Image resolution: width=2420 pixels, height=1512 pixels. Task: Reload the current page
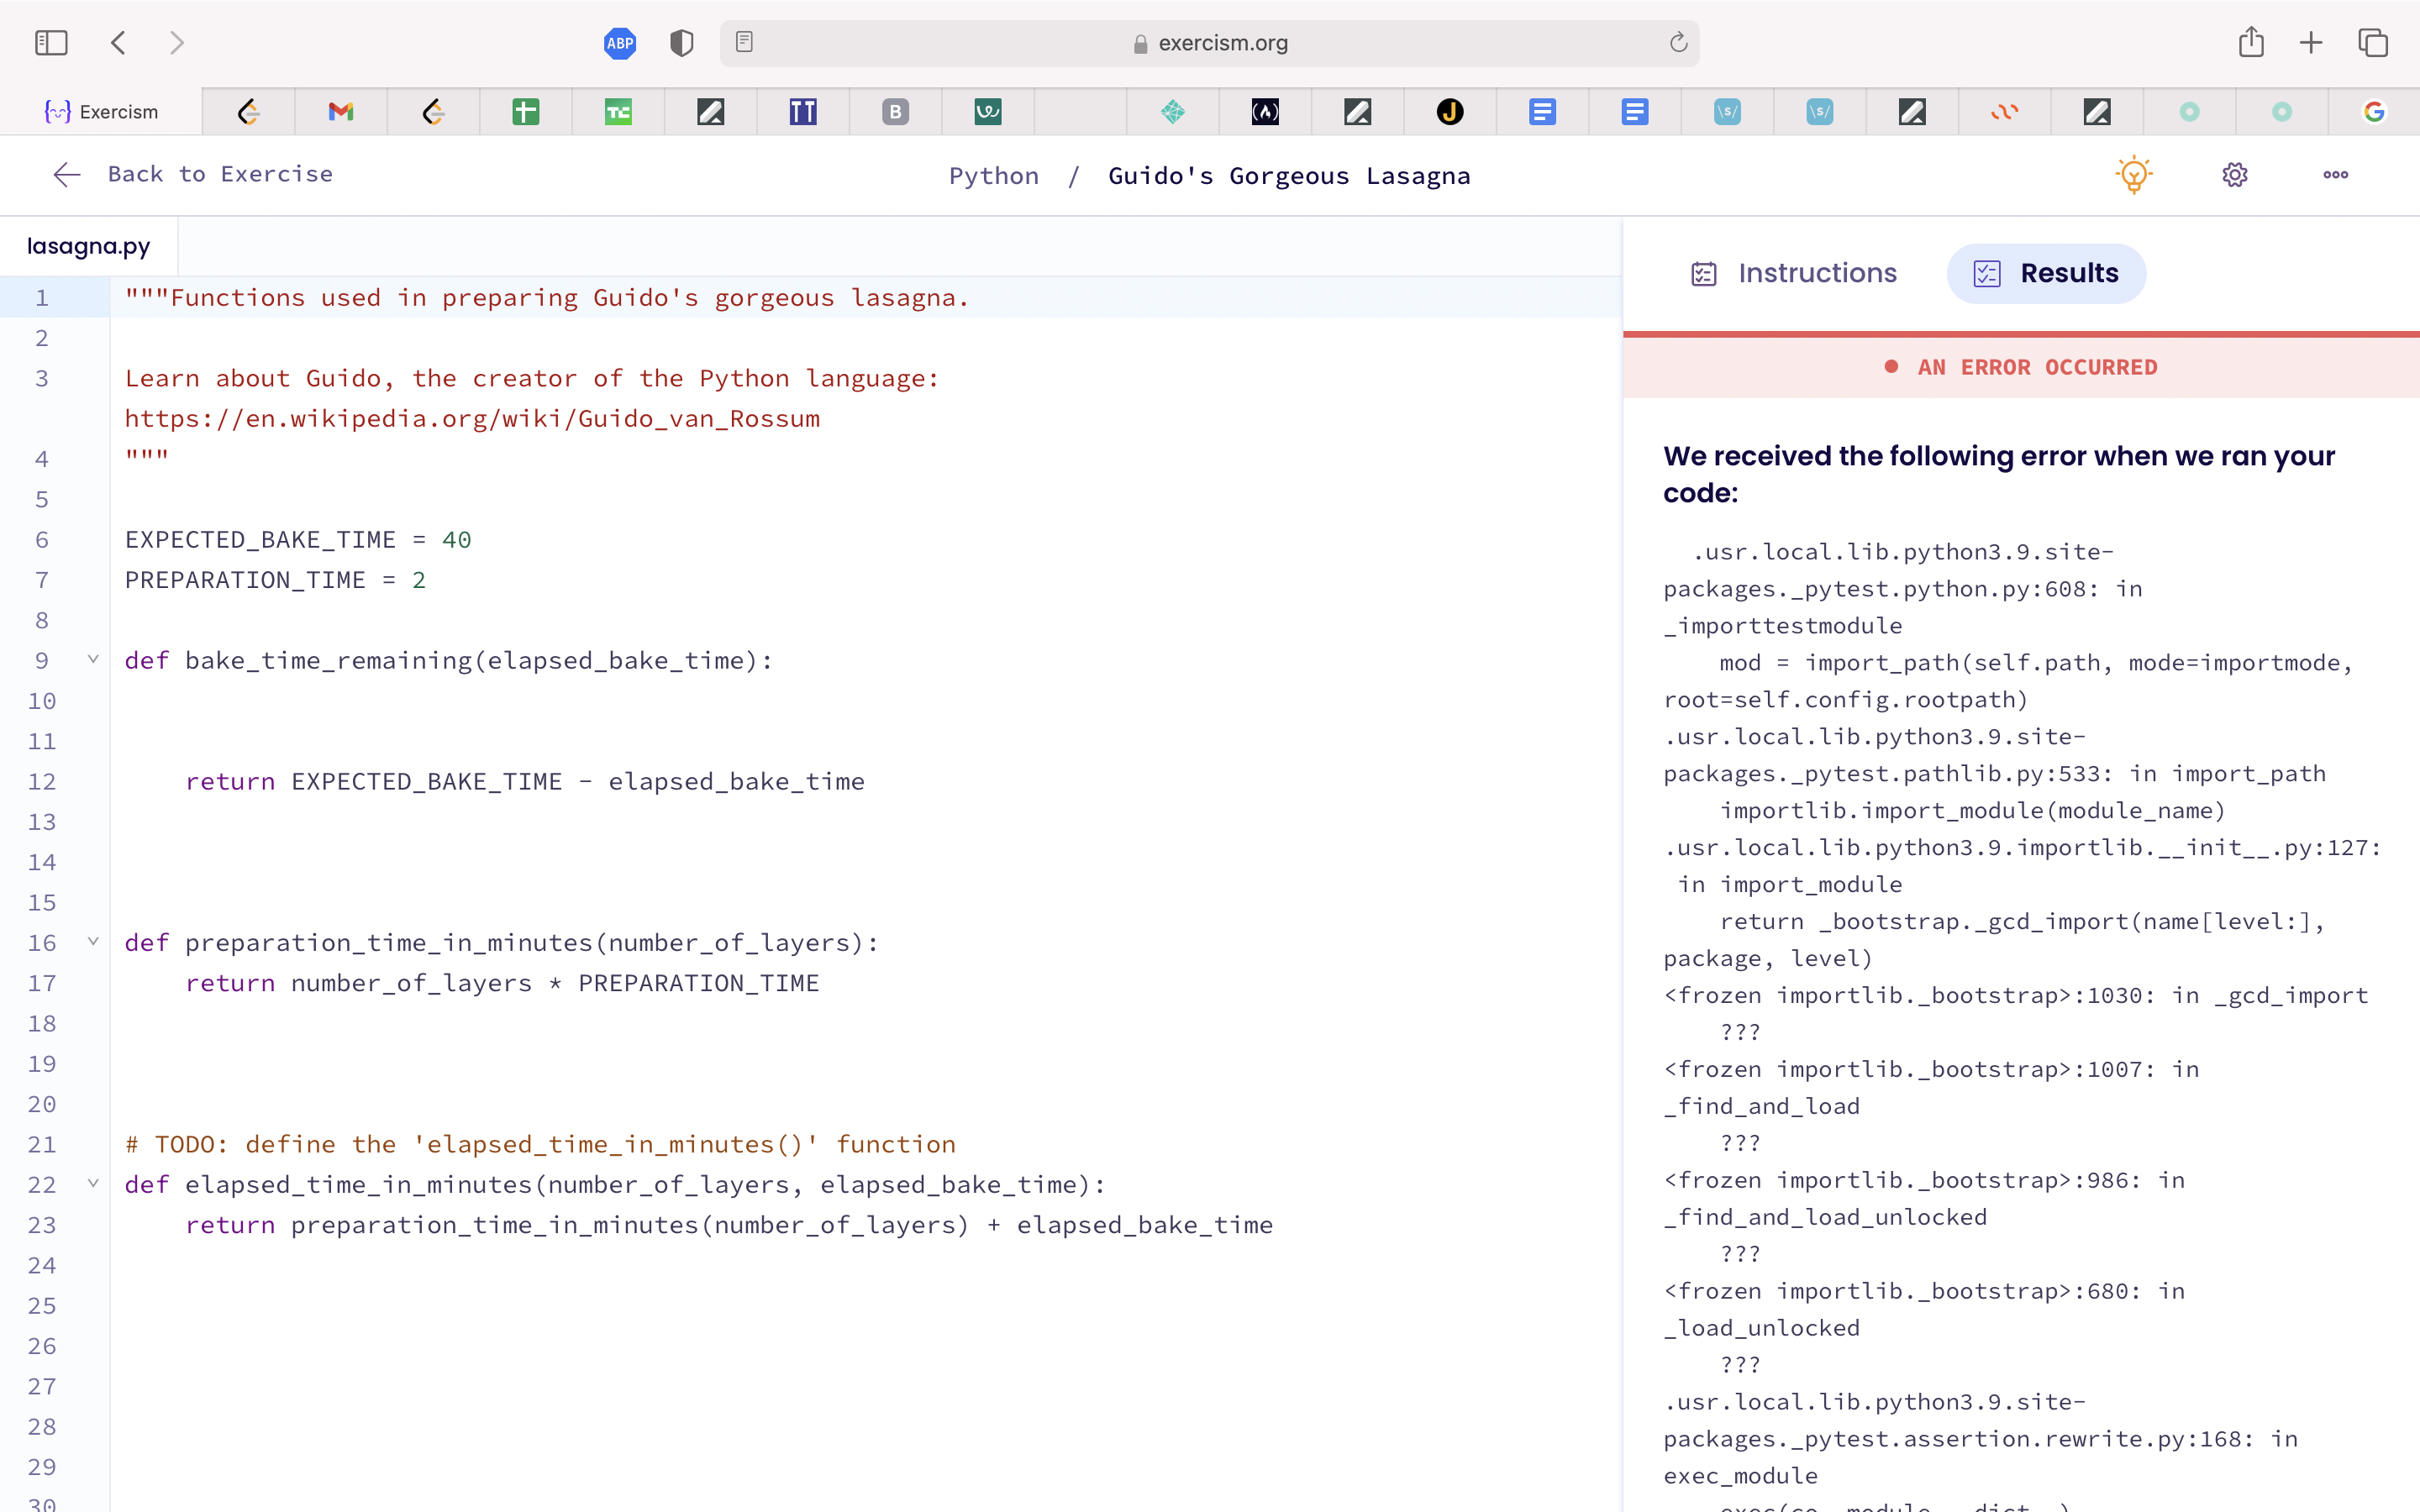[1677, 43]
